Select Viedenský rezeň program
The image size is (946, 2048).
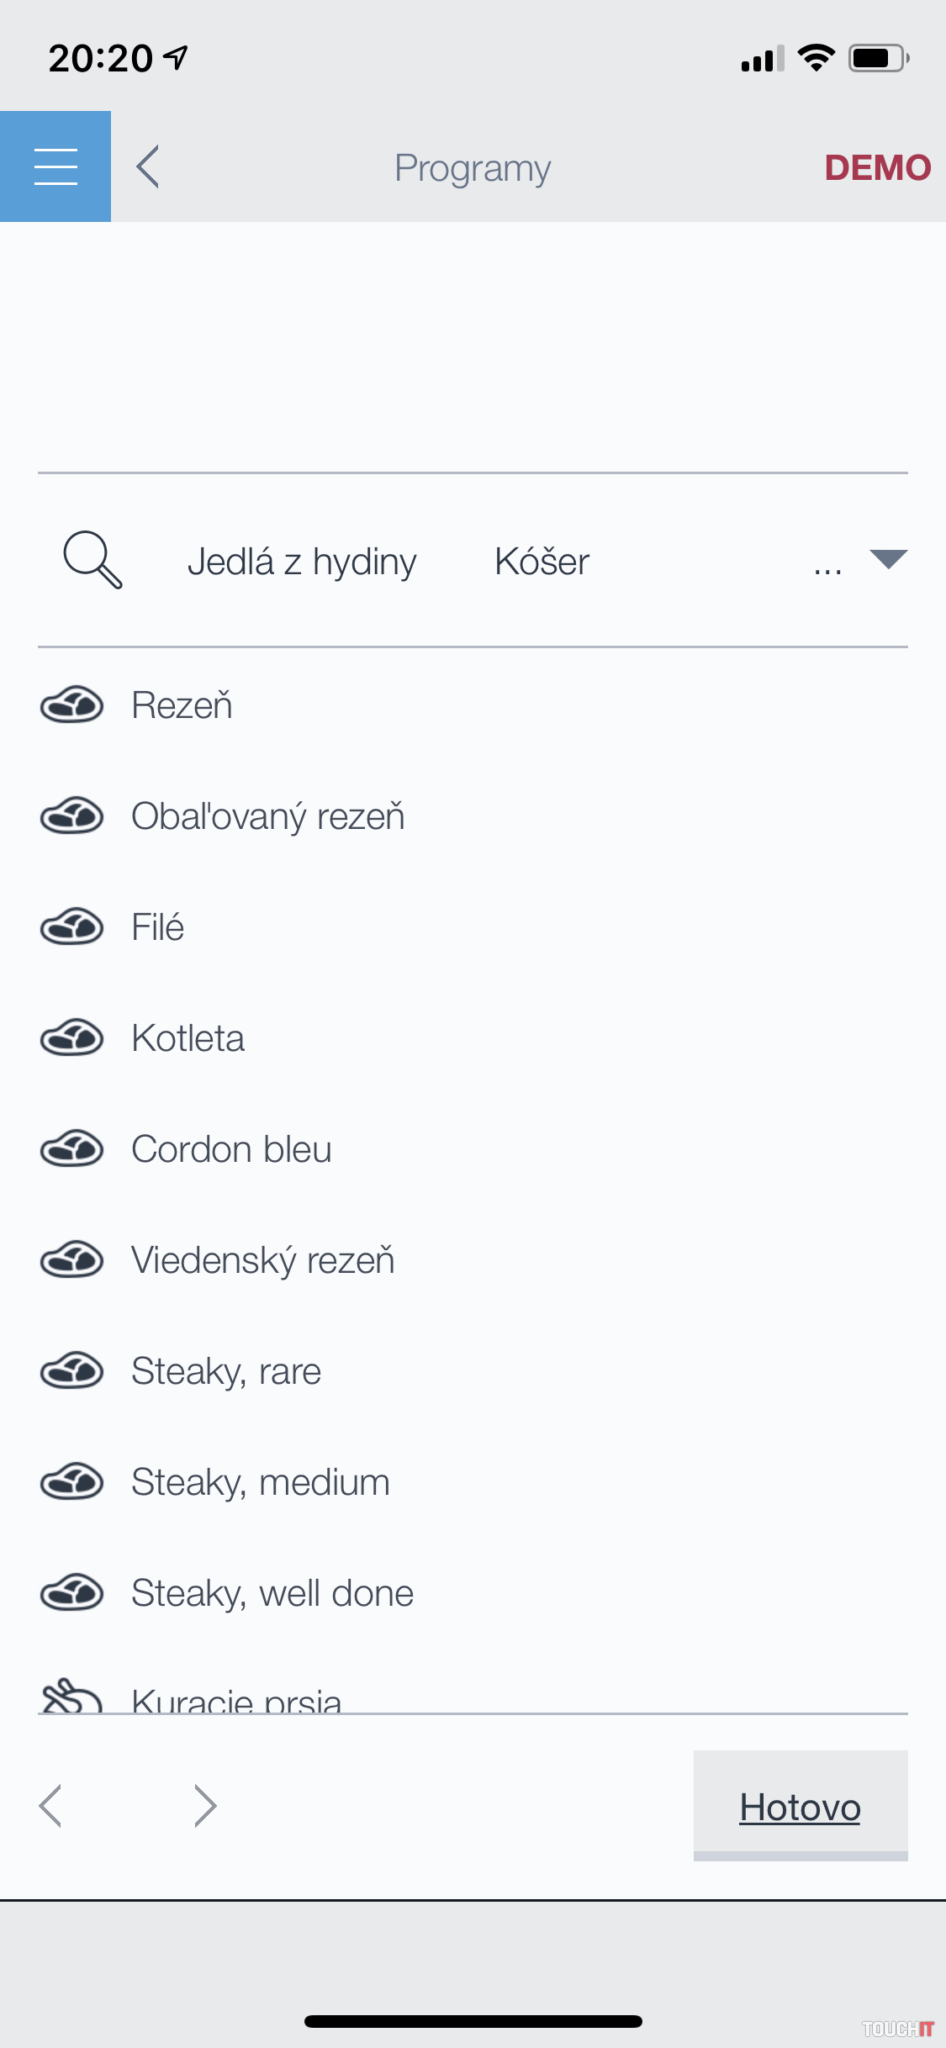263,1261
